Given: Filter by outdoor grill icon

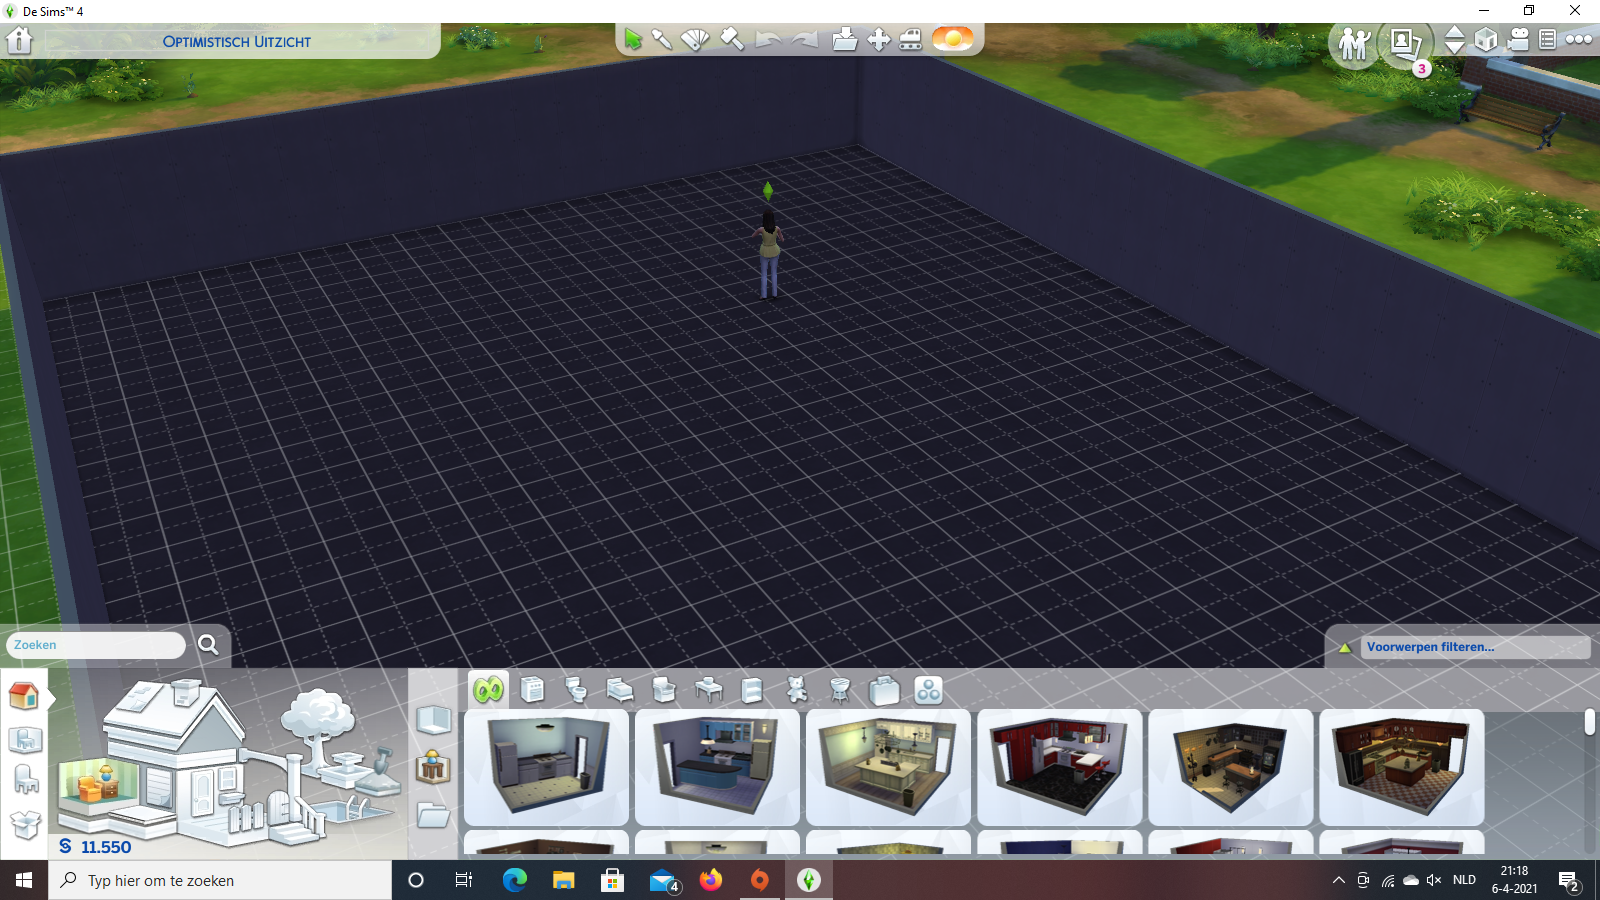Looking at the screenshot, I should pyautogui.click(x=840, y=690).
